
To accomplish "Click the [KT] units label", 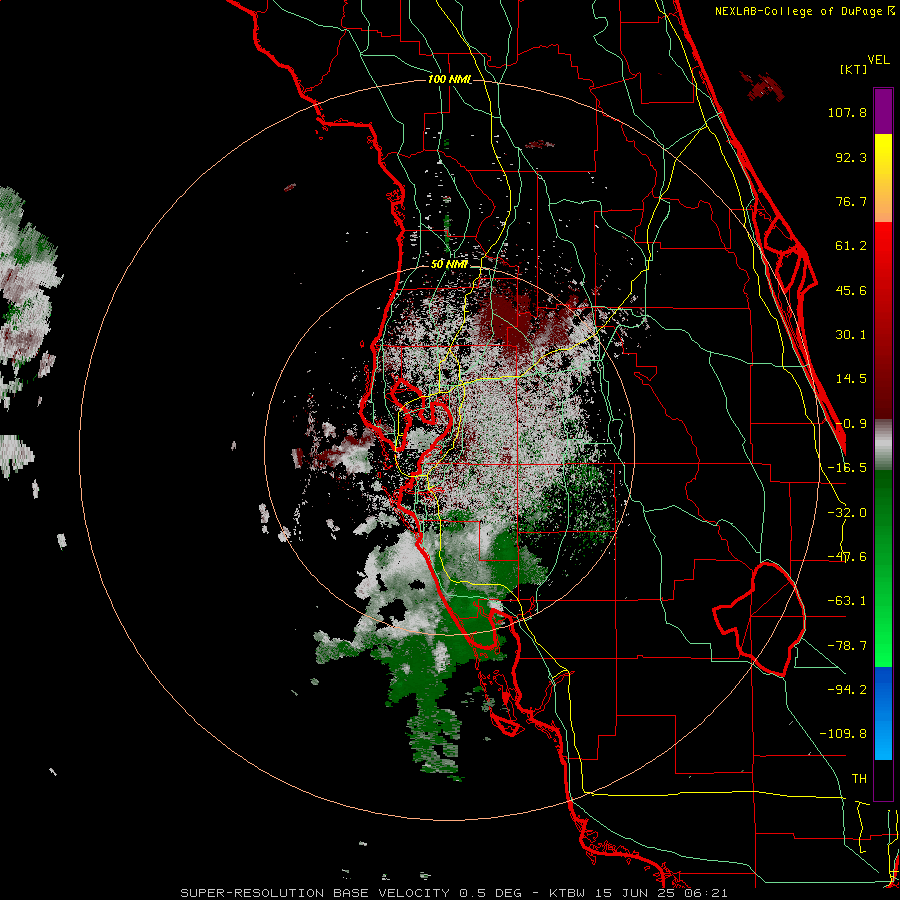I will [x=853, y=69].
